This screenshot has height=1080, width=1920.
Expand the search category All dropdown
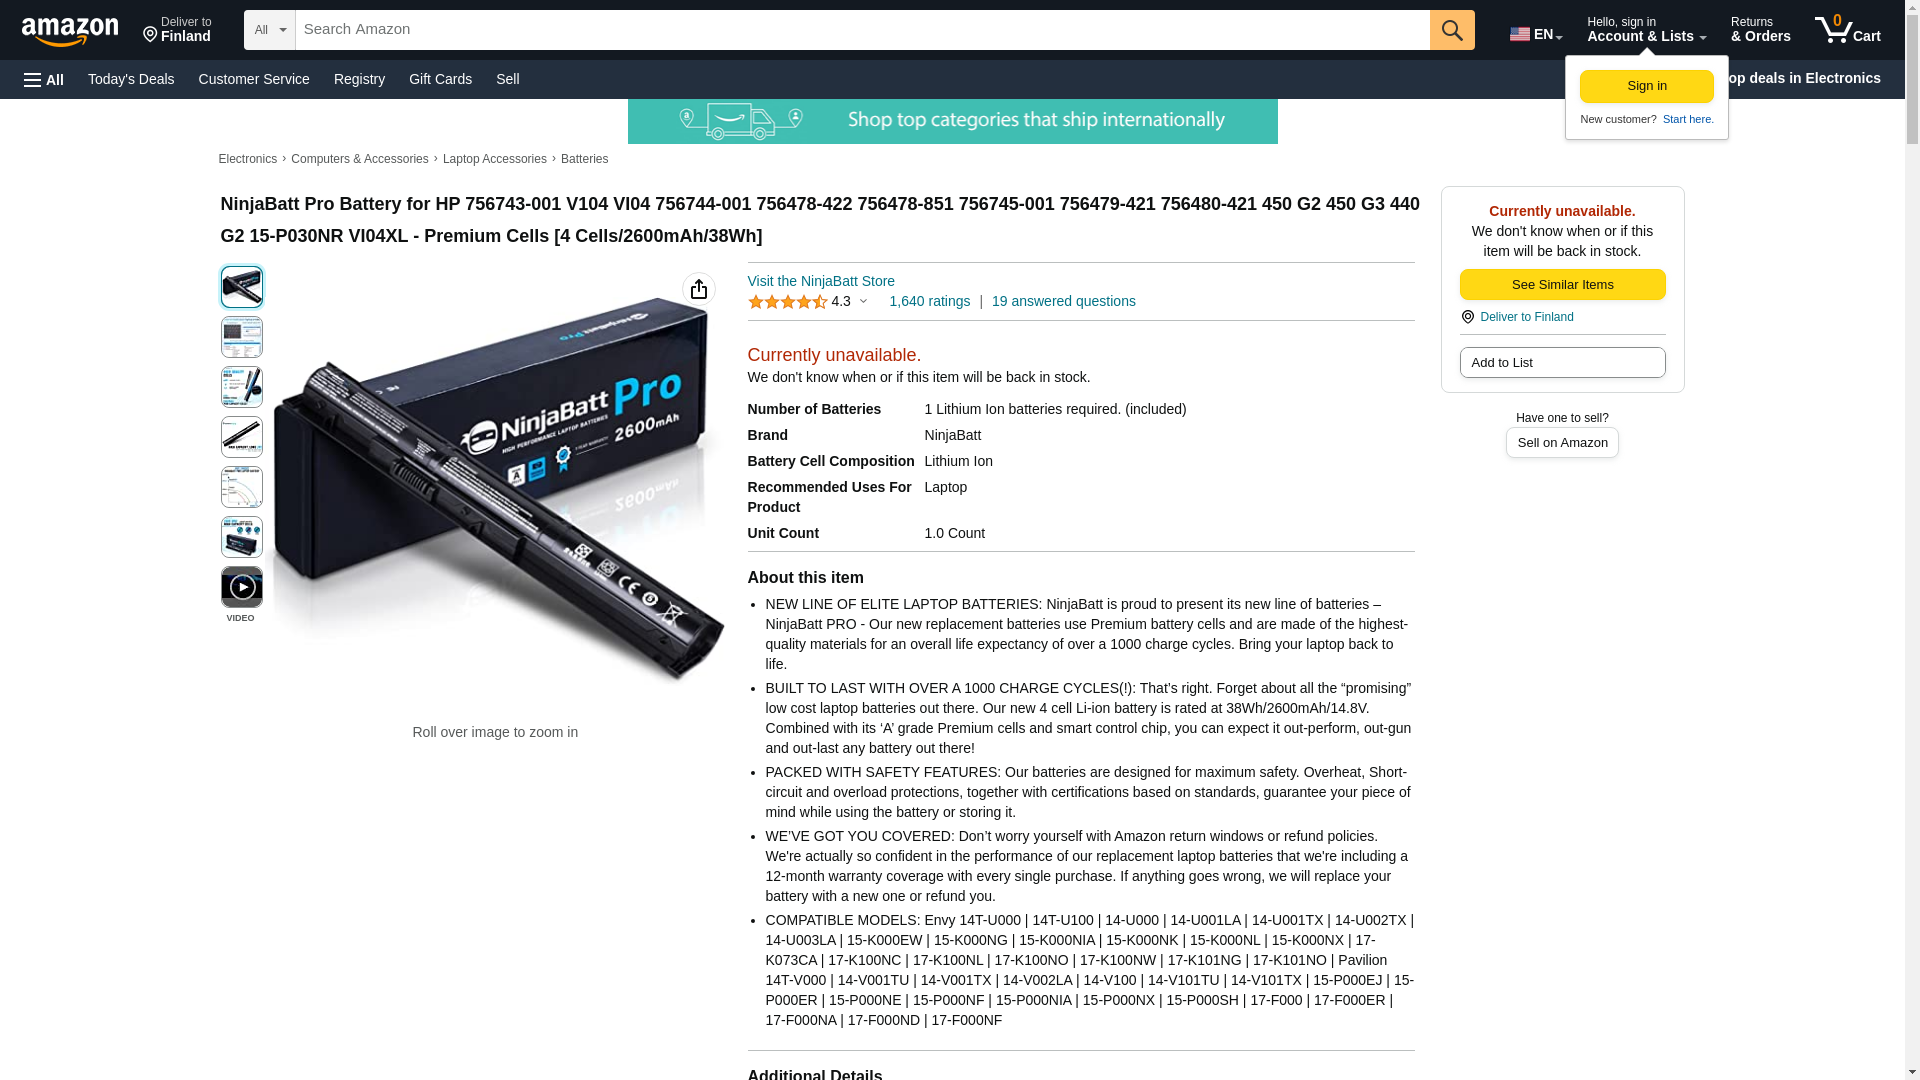pos(270,30)
